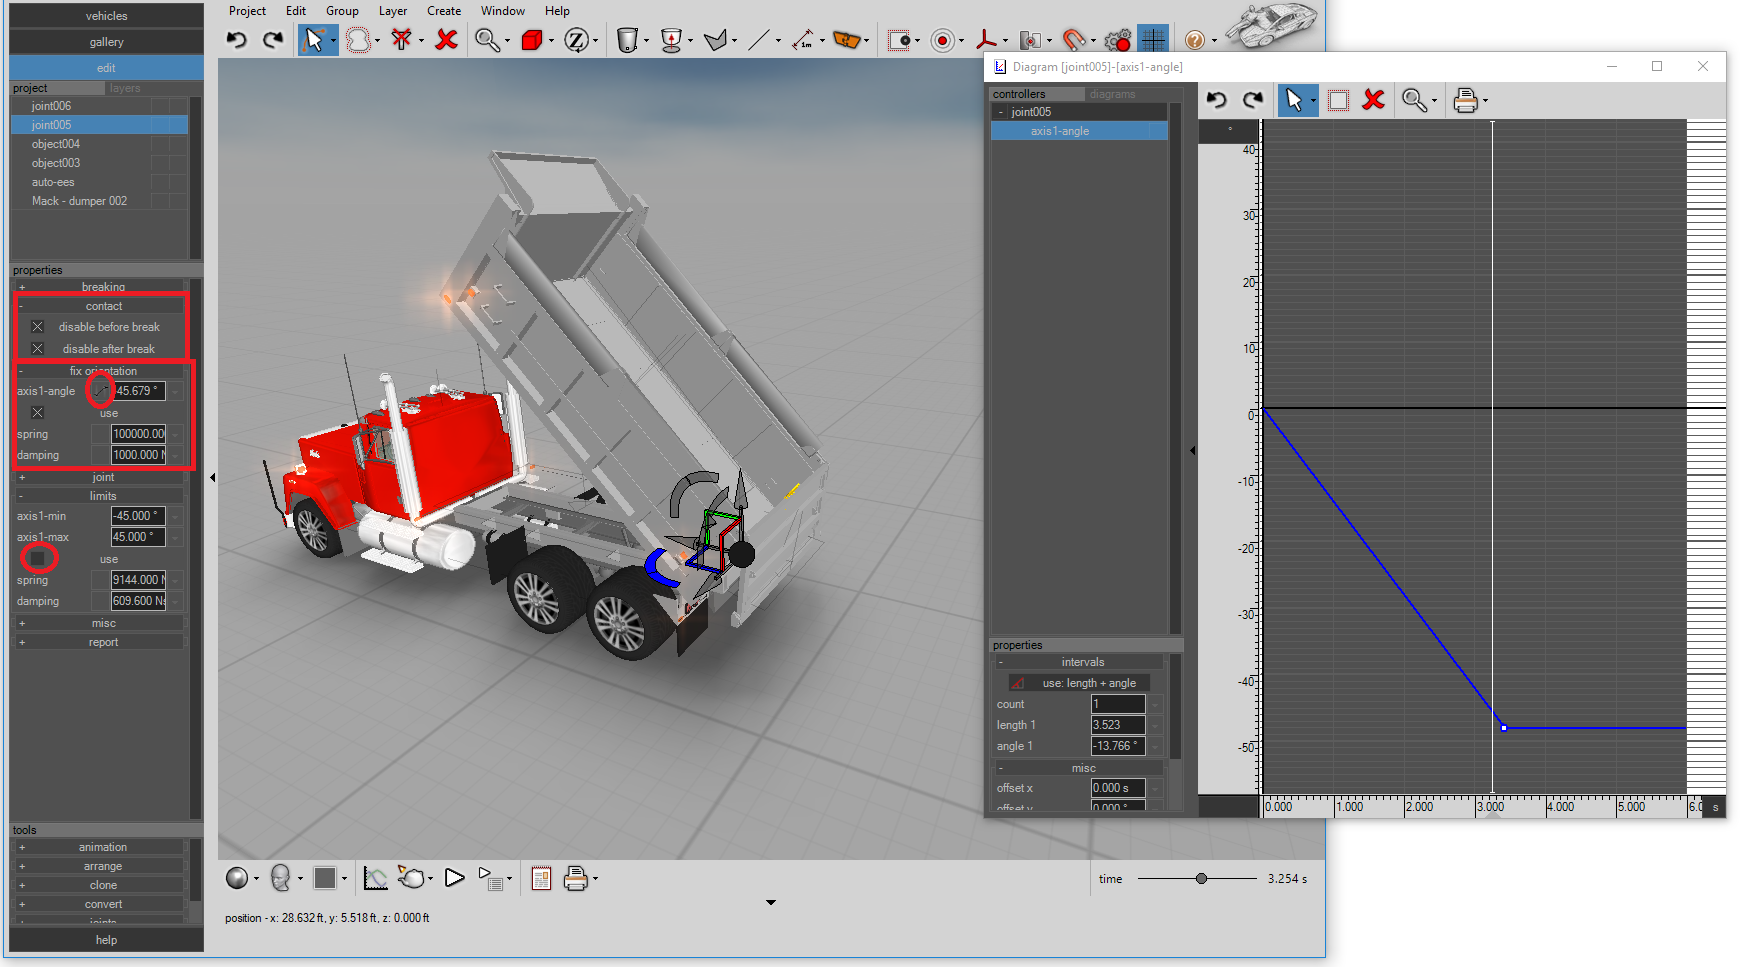Open the diagram graph icon in bottom toolbar
Viewport: 1749px width, 967px height.
coord(375,878)
